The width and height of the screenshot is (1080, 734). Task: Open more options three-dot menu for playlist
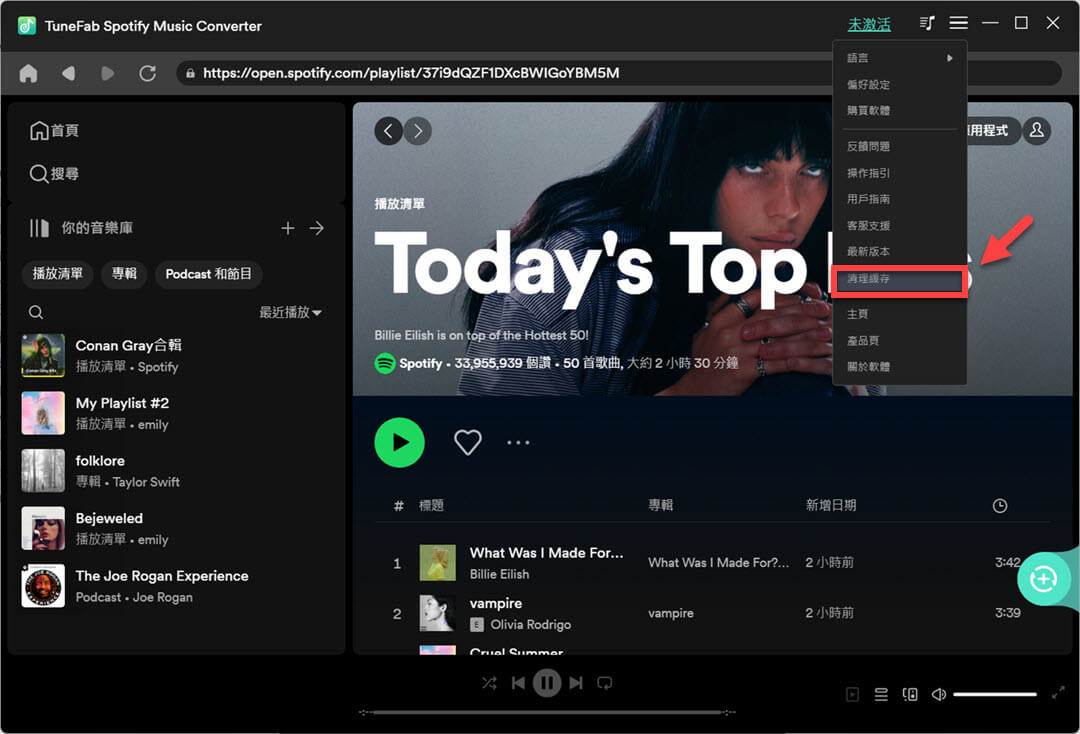coord(518,443)
